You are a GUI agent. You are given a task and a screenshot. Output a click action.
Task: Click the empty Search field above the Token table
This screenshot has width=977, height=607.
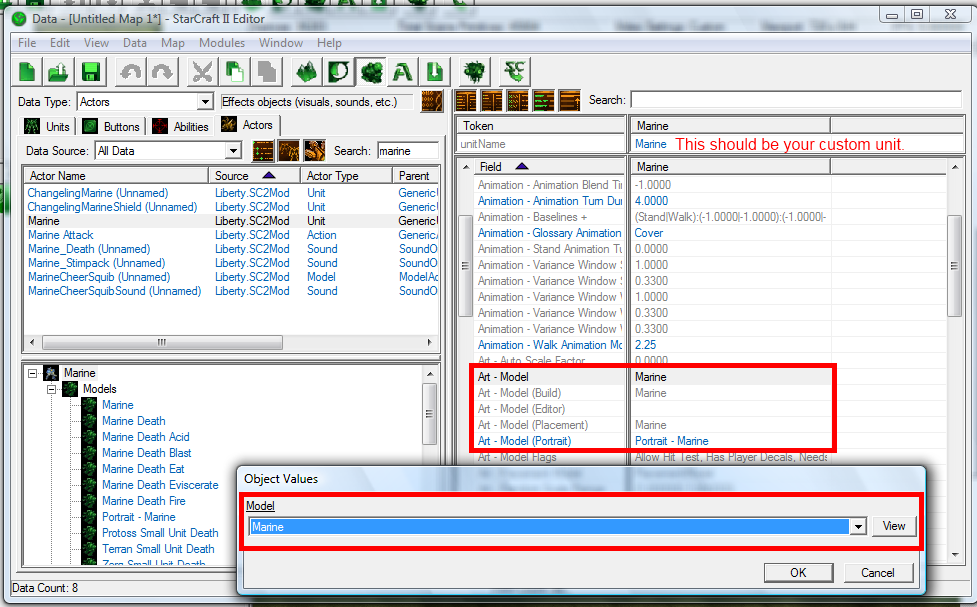[796, 100]
